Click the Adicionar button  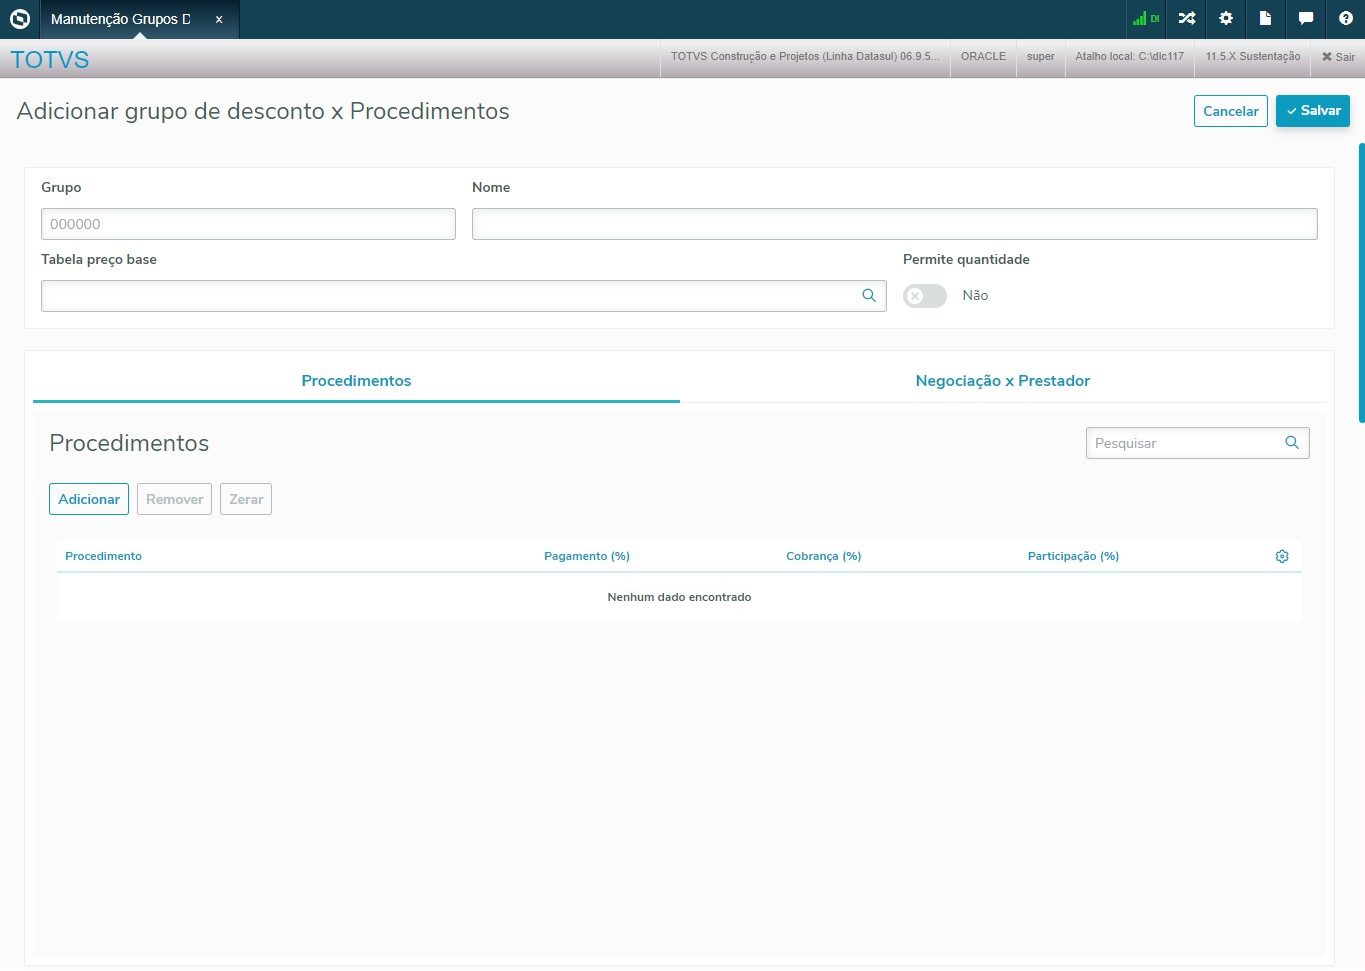pyautogui.click(x=89, y=499)
